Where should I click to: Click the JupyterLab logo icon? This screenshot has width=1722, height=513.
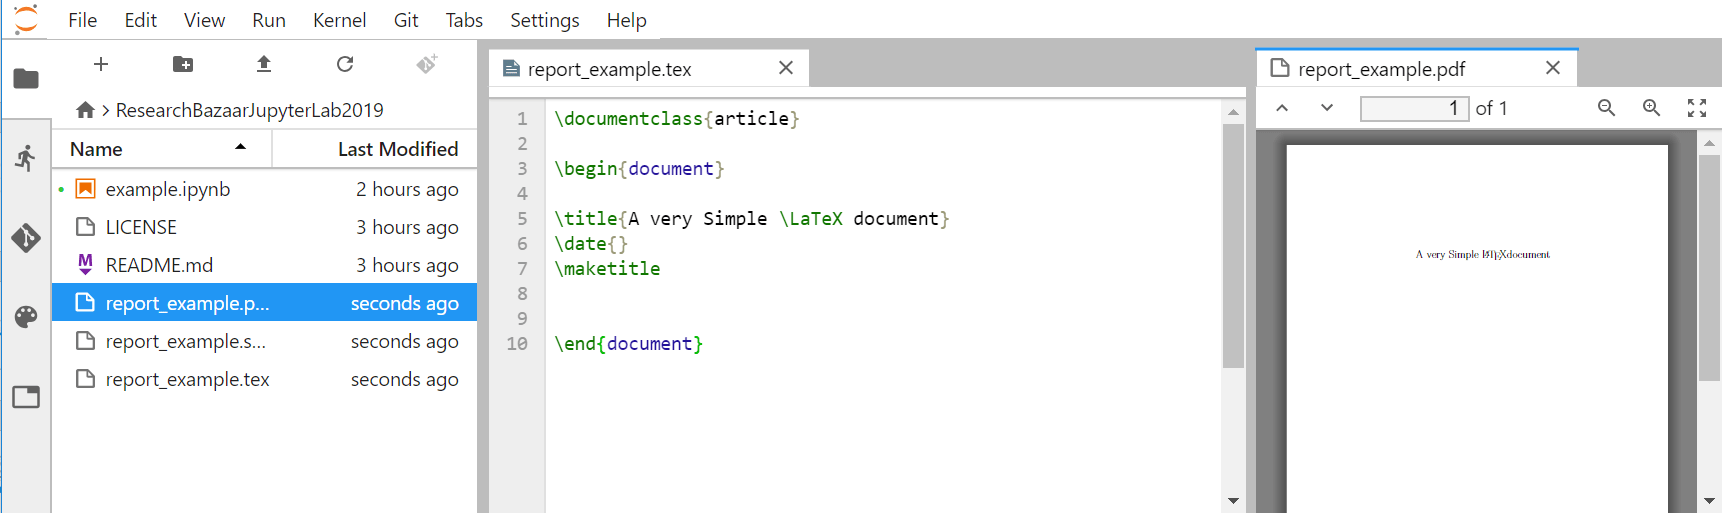(26, 19)
